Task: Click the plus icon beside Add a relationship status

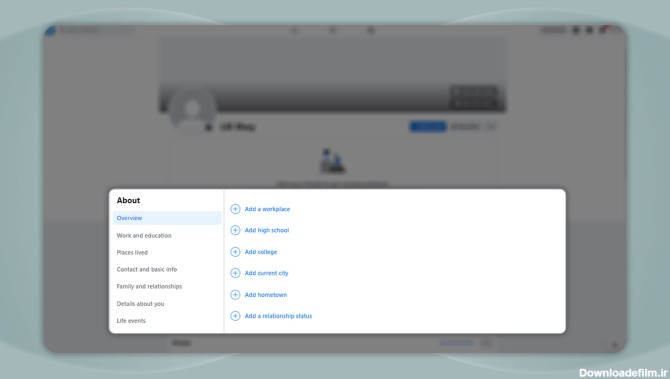Action: coord(235,316)
